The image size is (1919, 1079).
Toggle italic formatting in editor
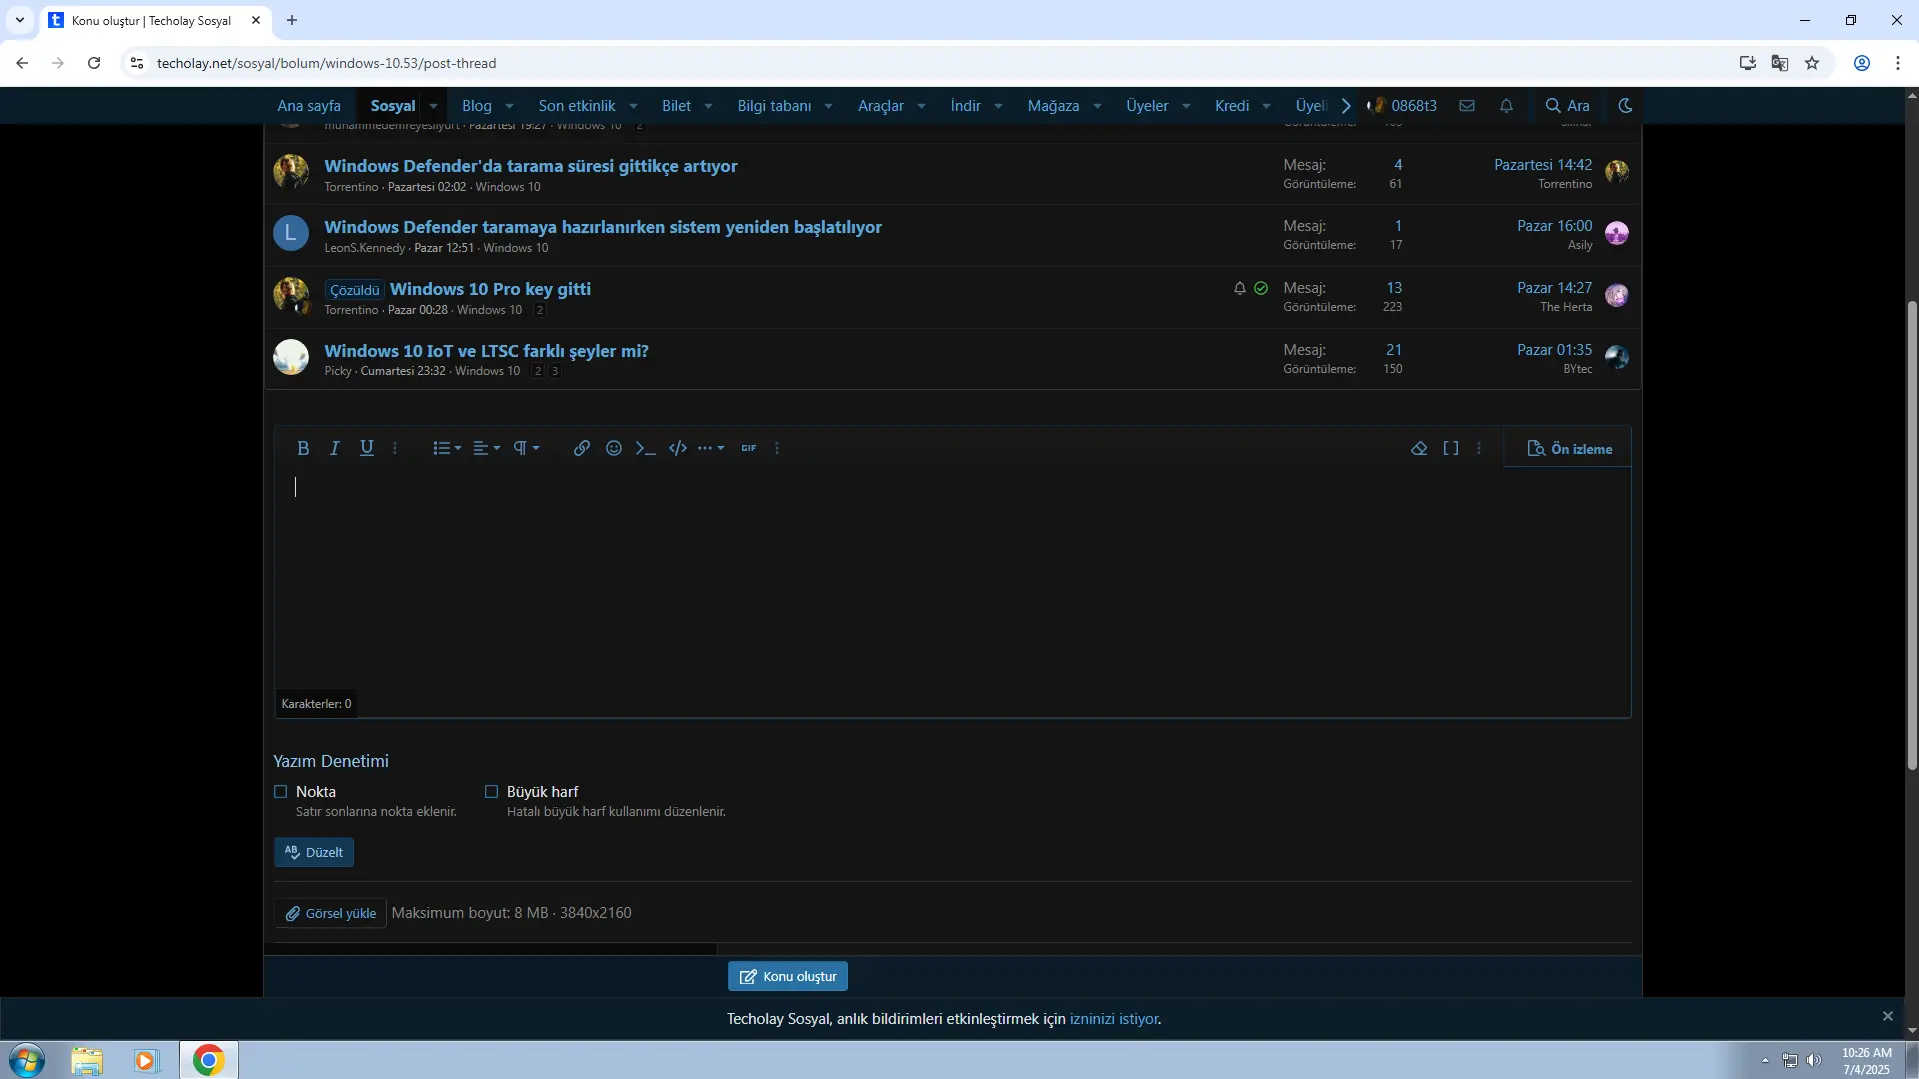[335, 448]
